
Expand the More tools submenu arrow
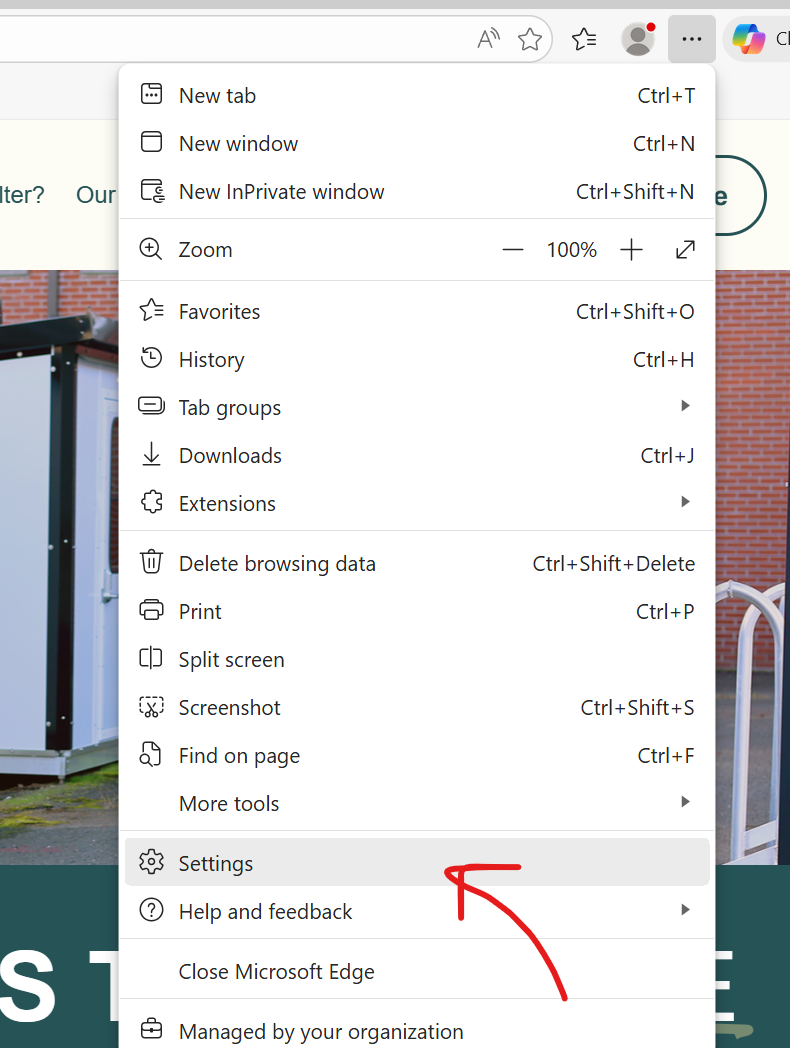685,801
